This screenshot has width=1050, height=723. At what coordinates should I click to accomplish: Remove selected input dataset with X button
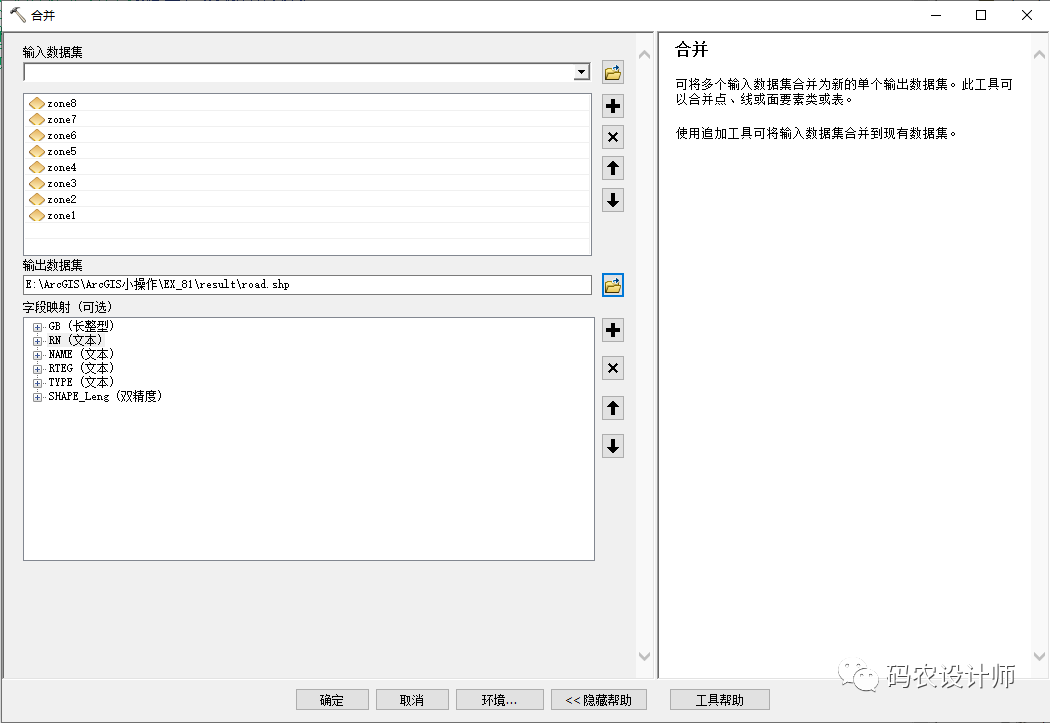coord(613,138)
